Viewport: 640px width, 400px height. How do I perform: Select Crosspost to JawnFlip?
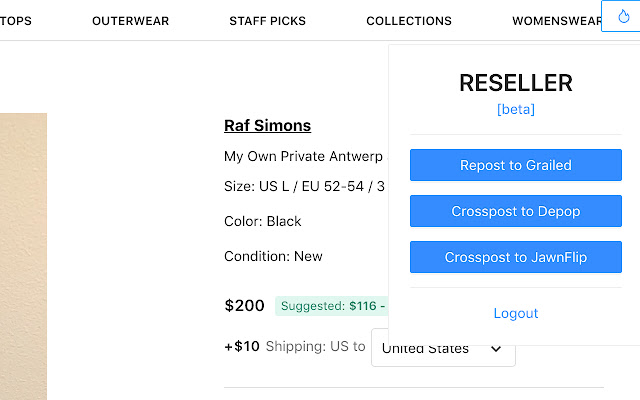coord(515,257)
